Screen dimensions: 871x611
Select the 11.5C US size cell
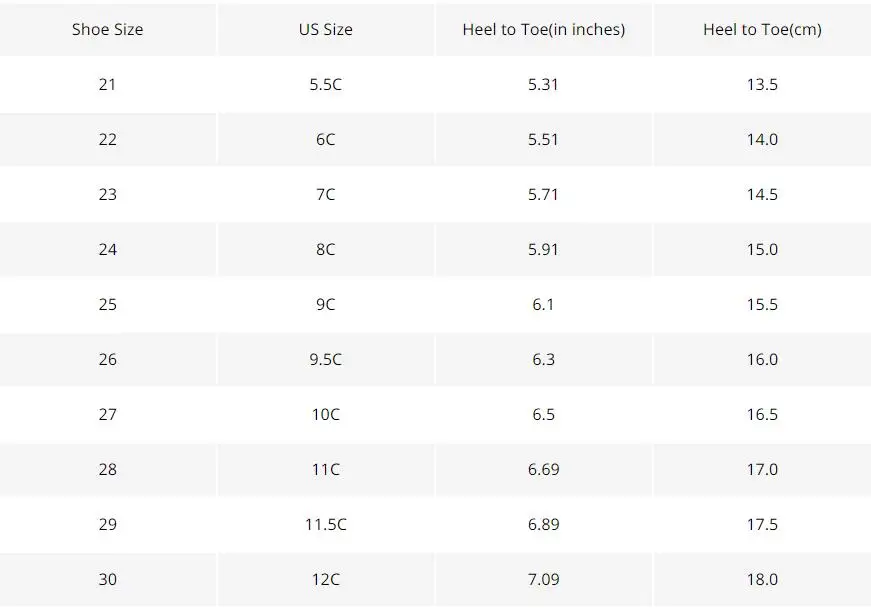pyautogui.click(x=325, y=524)
